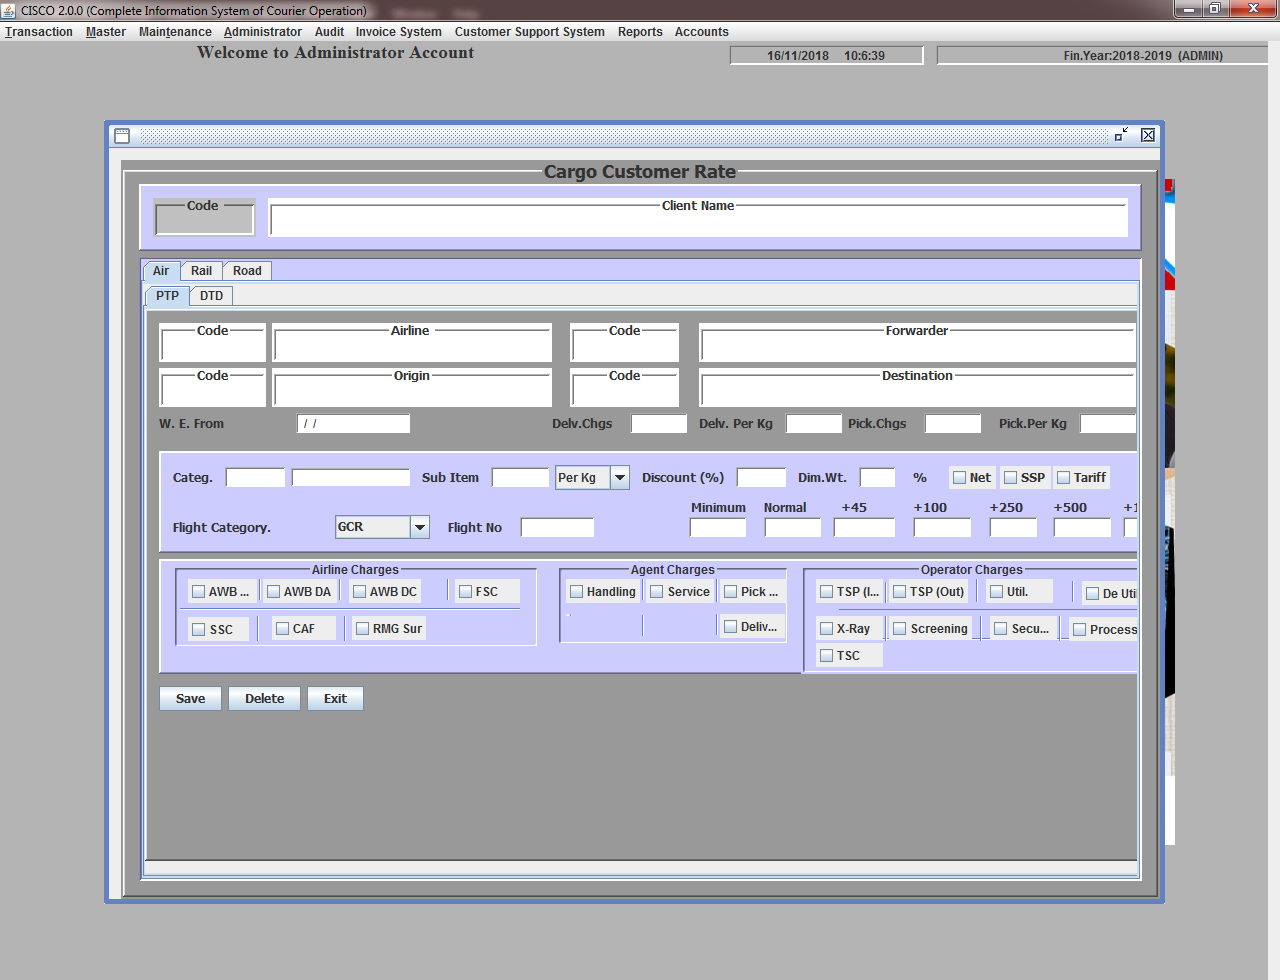The height and width of the screenshot is (980, 1280).
Task: Open the Accounts menu
Action: (x=702, y=32)
